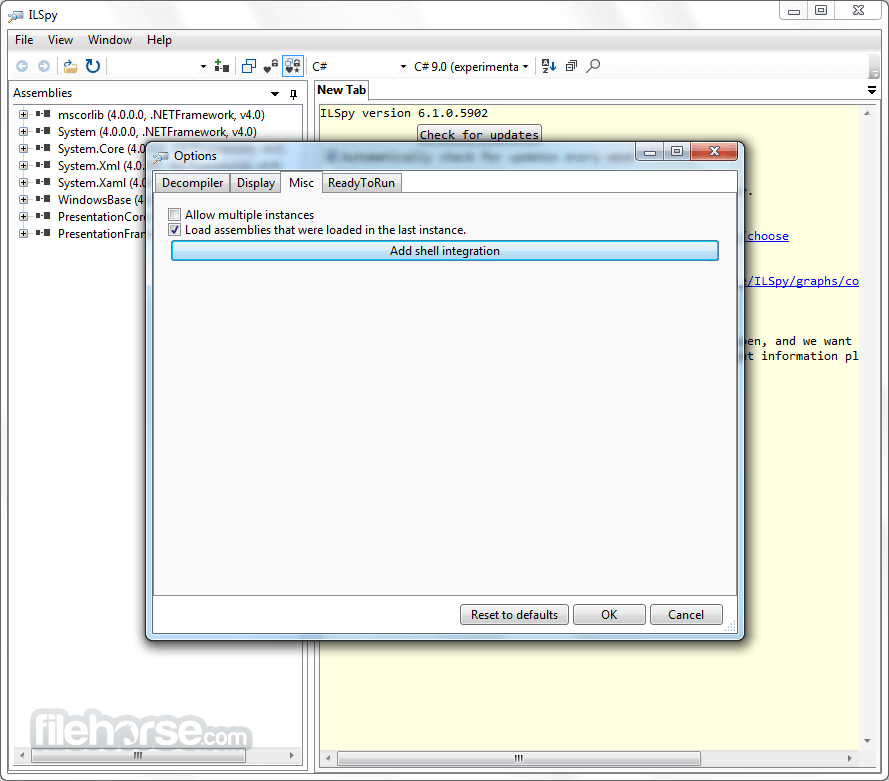Viewport: 889px width, 781px height.
Task: Pin the Assemblies panel
Action: (293, 94)
